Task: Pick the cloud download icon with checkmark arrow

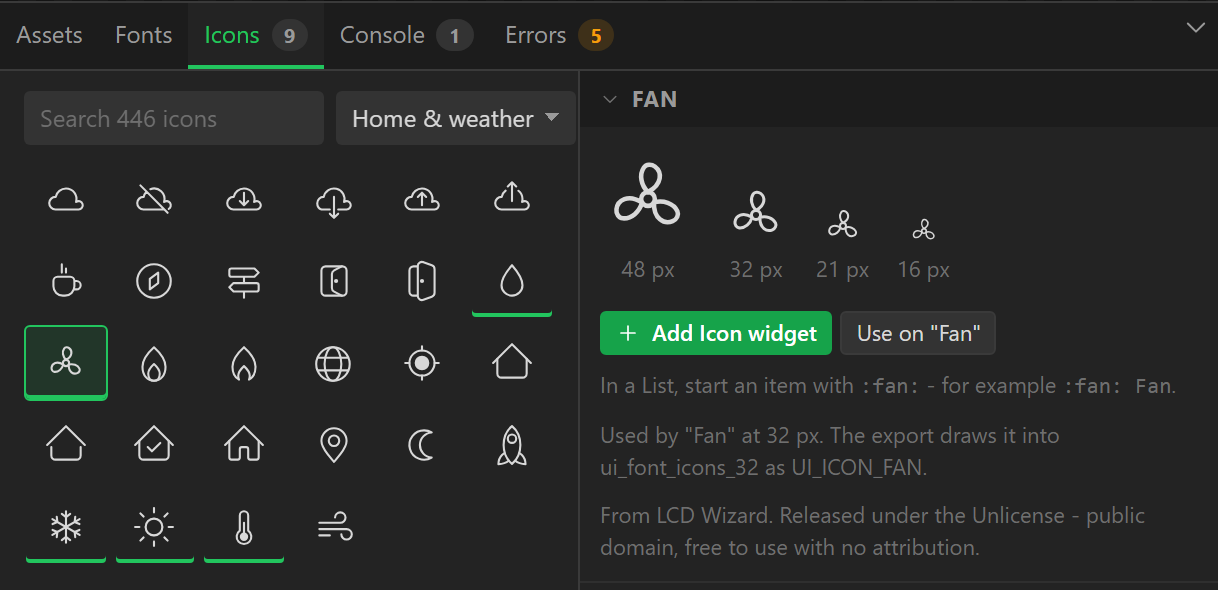Action: point(244,200)
